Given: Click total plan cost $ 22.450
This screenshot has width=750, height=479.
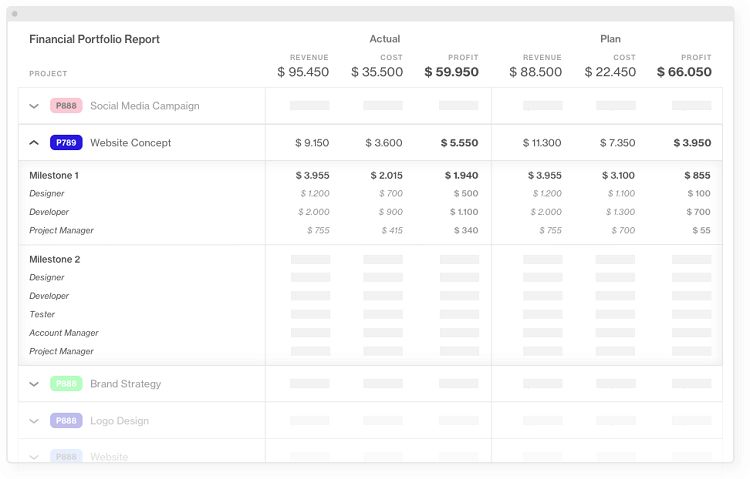Looking at the screenshot, I should (x=610, y=72).
